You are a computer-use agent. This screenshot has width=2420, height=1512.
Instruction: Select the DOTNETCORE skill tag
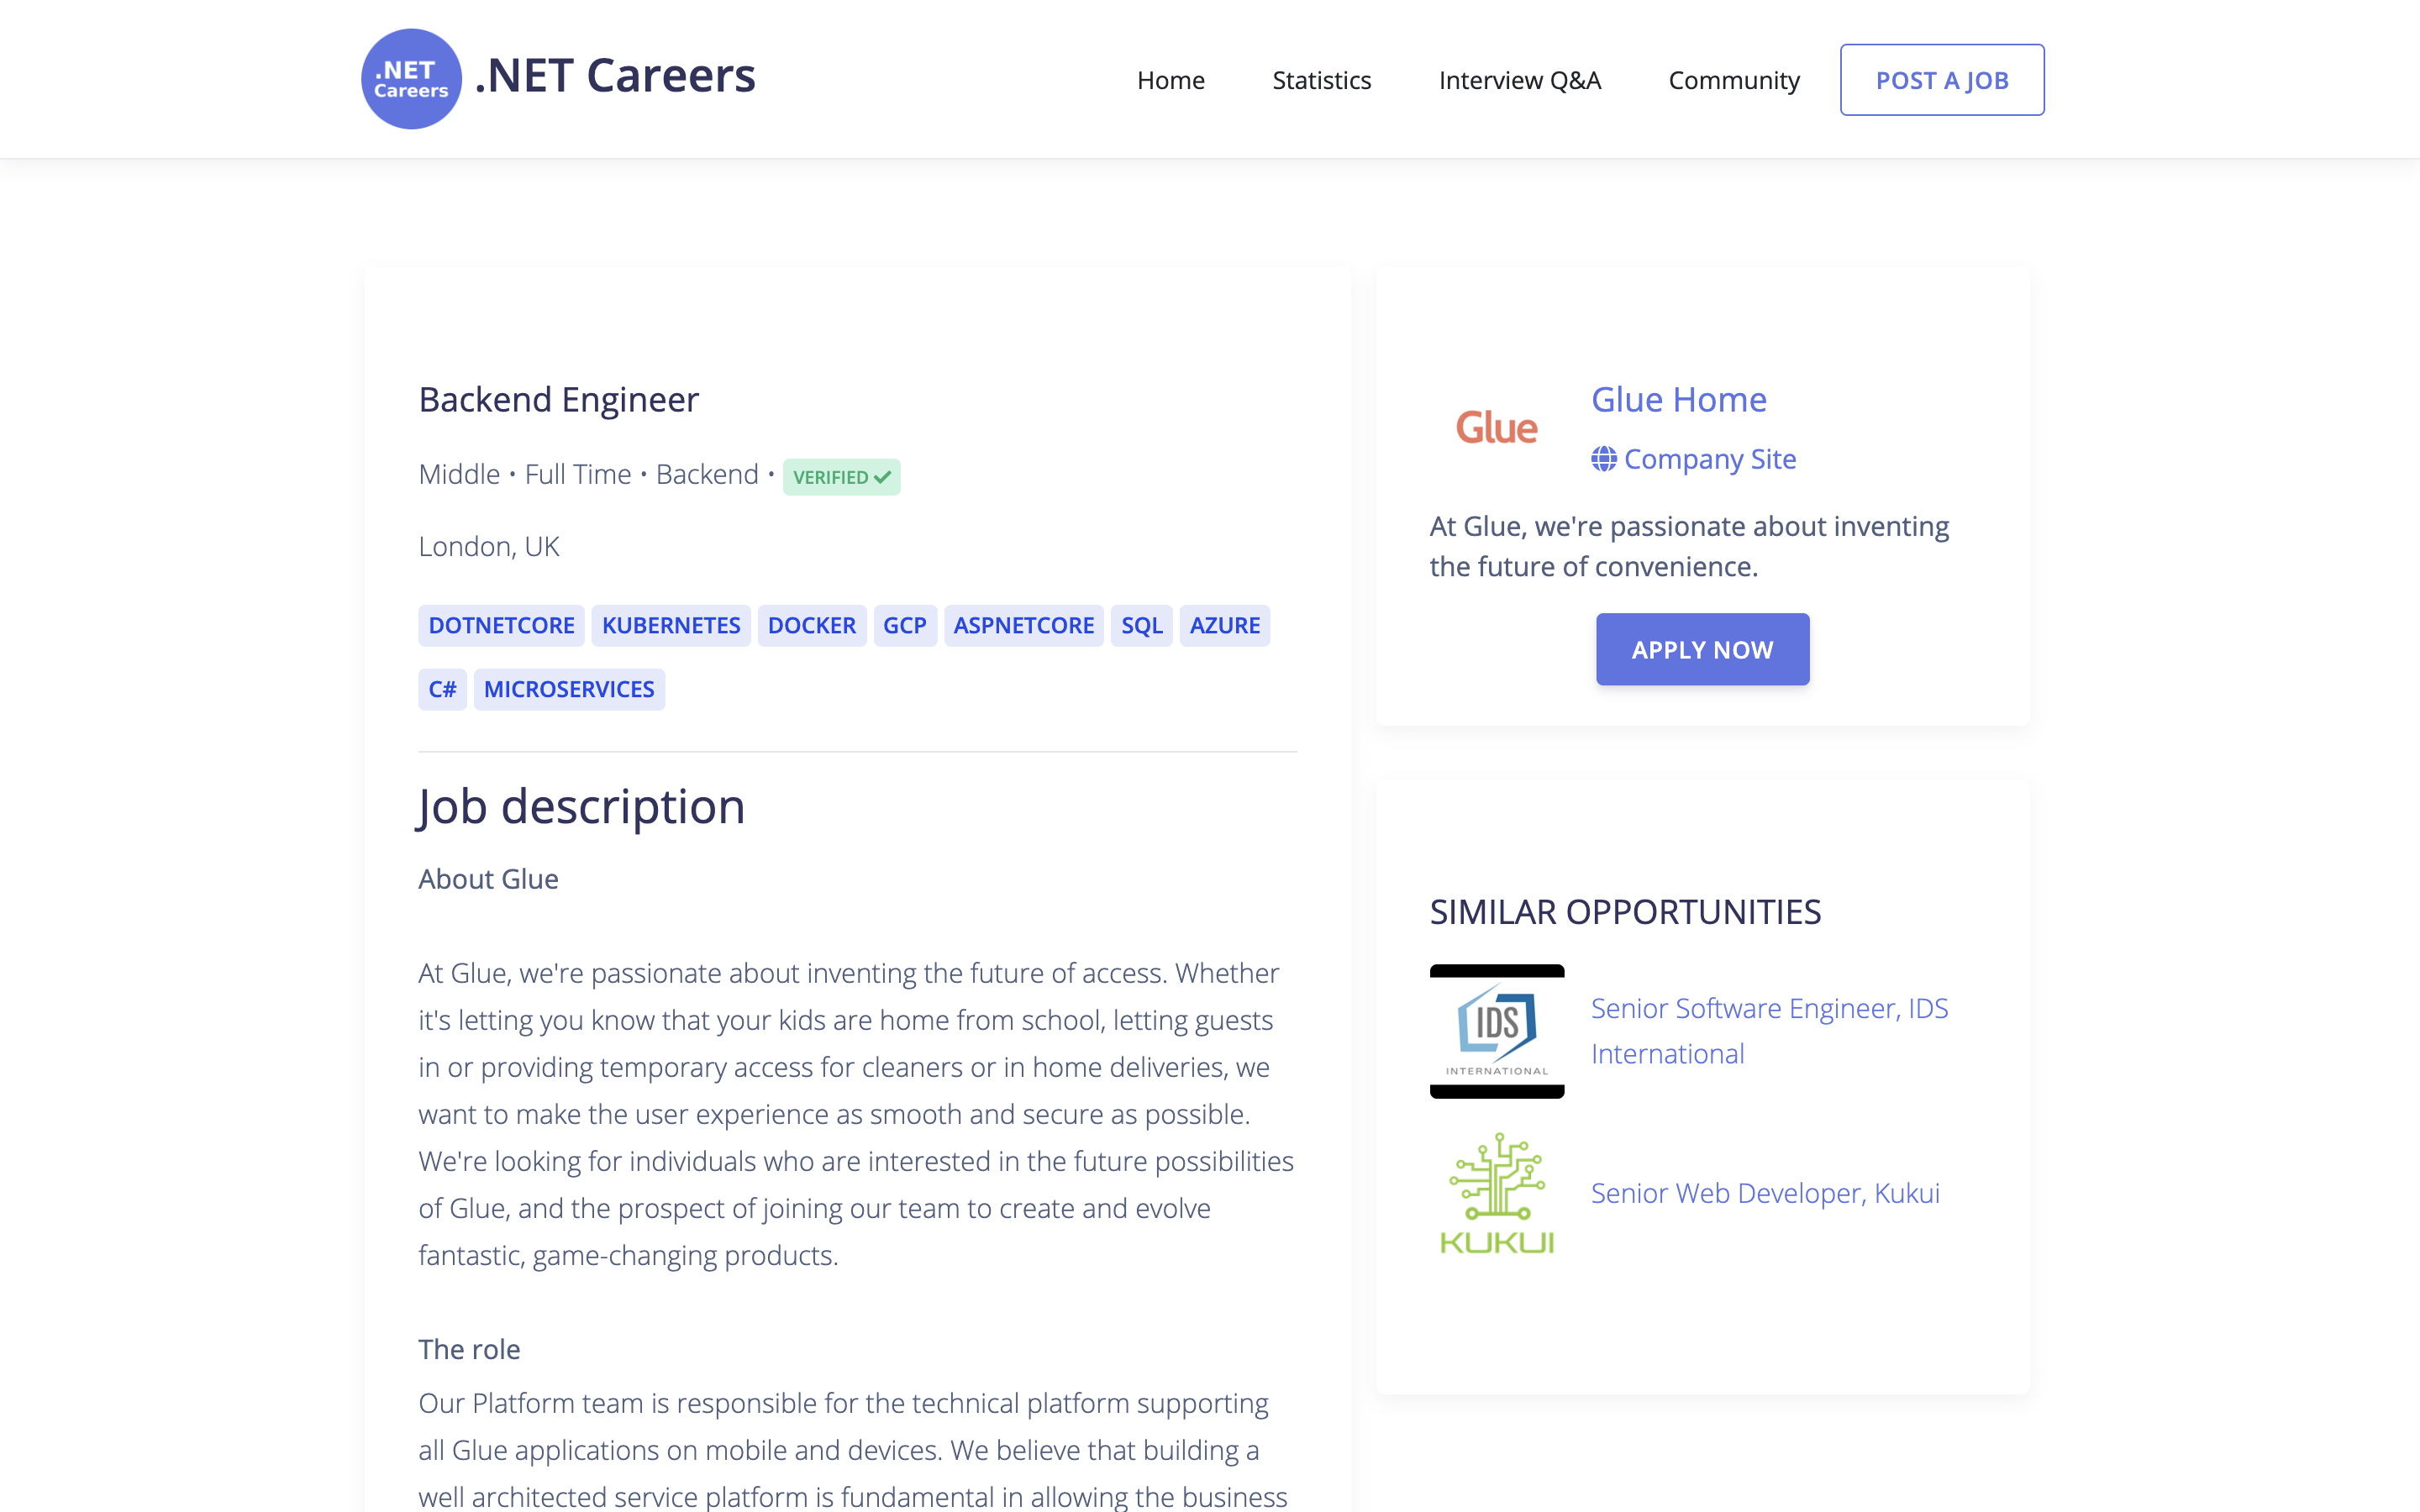(501, 625)
